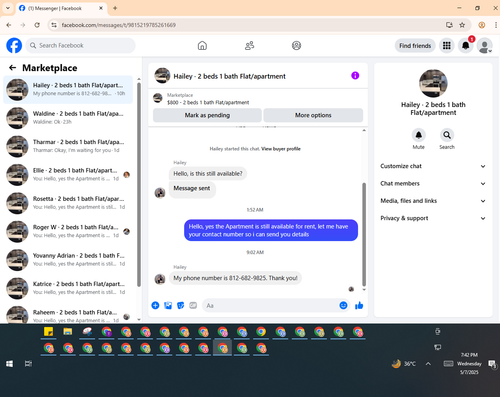Screen dimensions: 500x397
Task: Open Ellie conversation in chat list
Action: tap(68, 174)
